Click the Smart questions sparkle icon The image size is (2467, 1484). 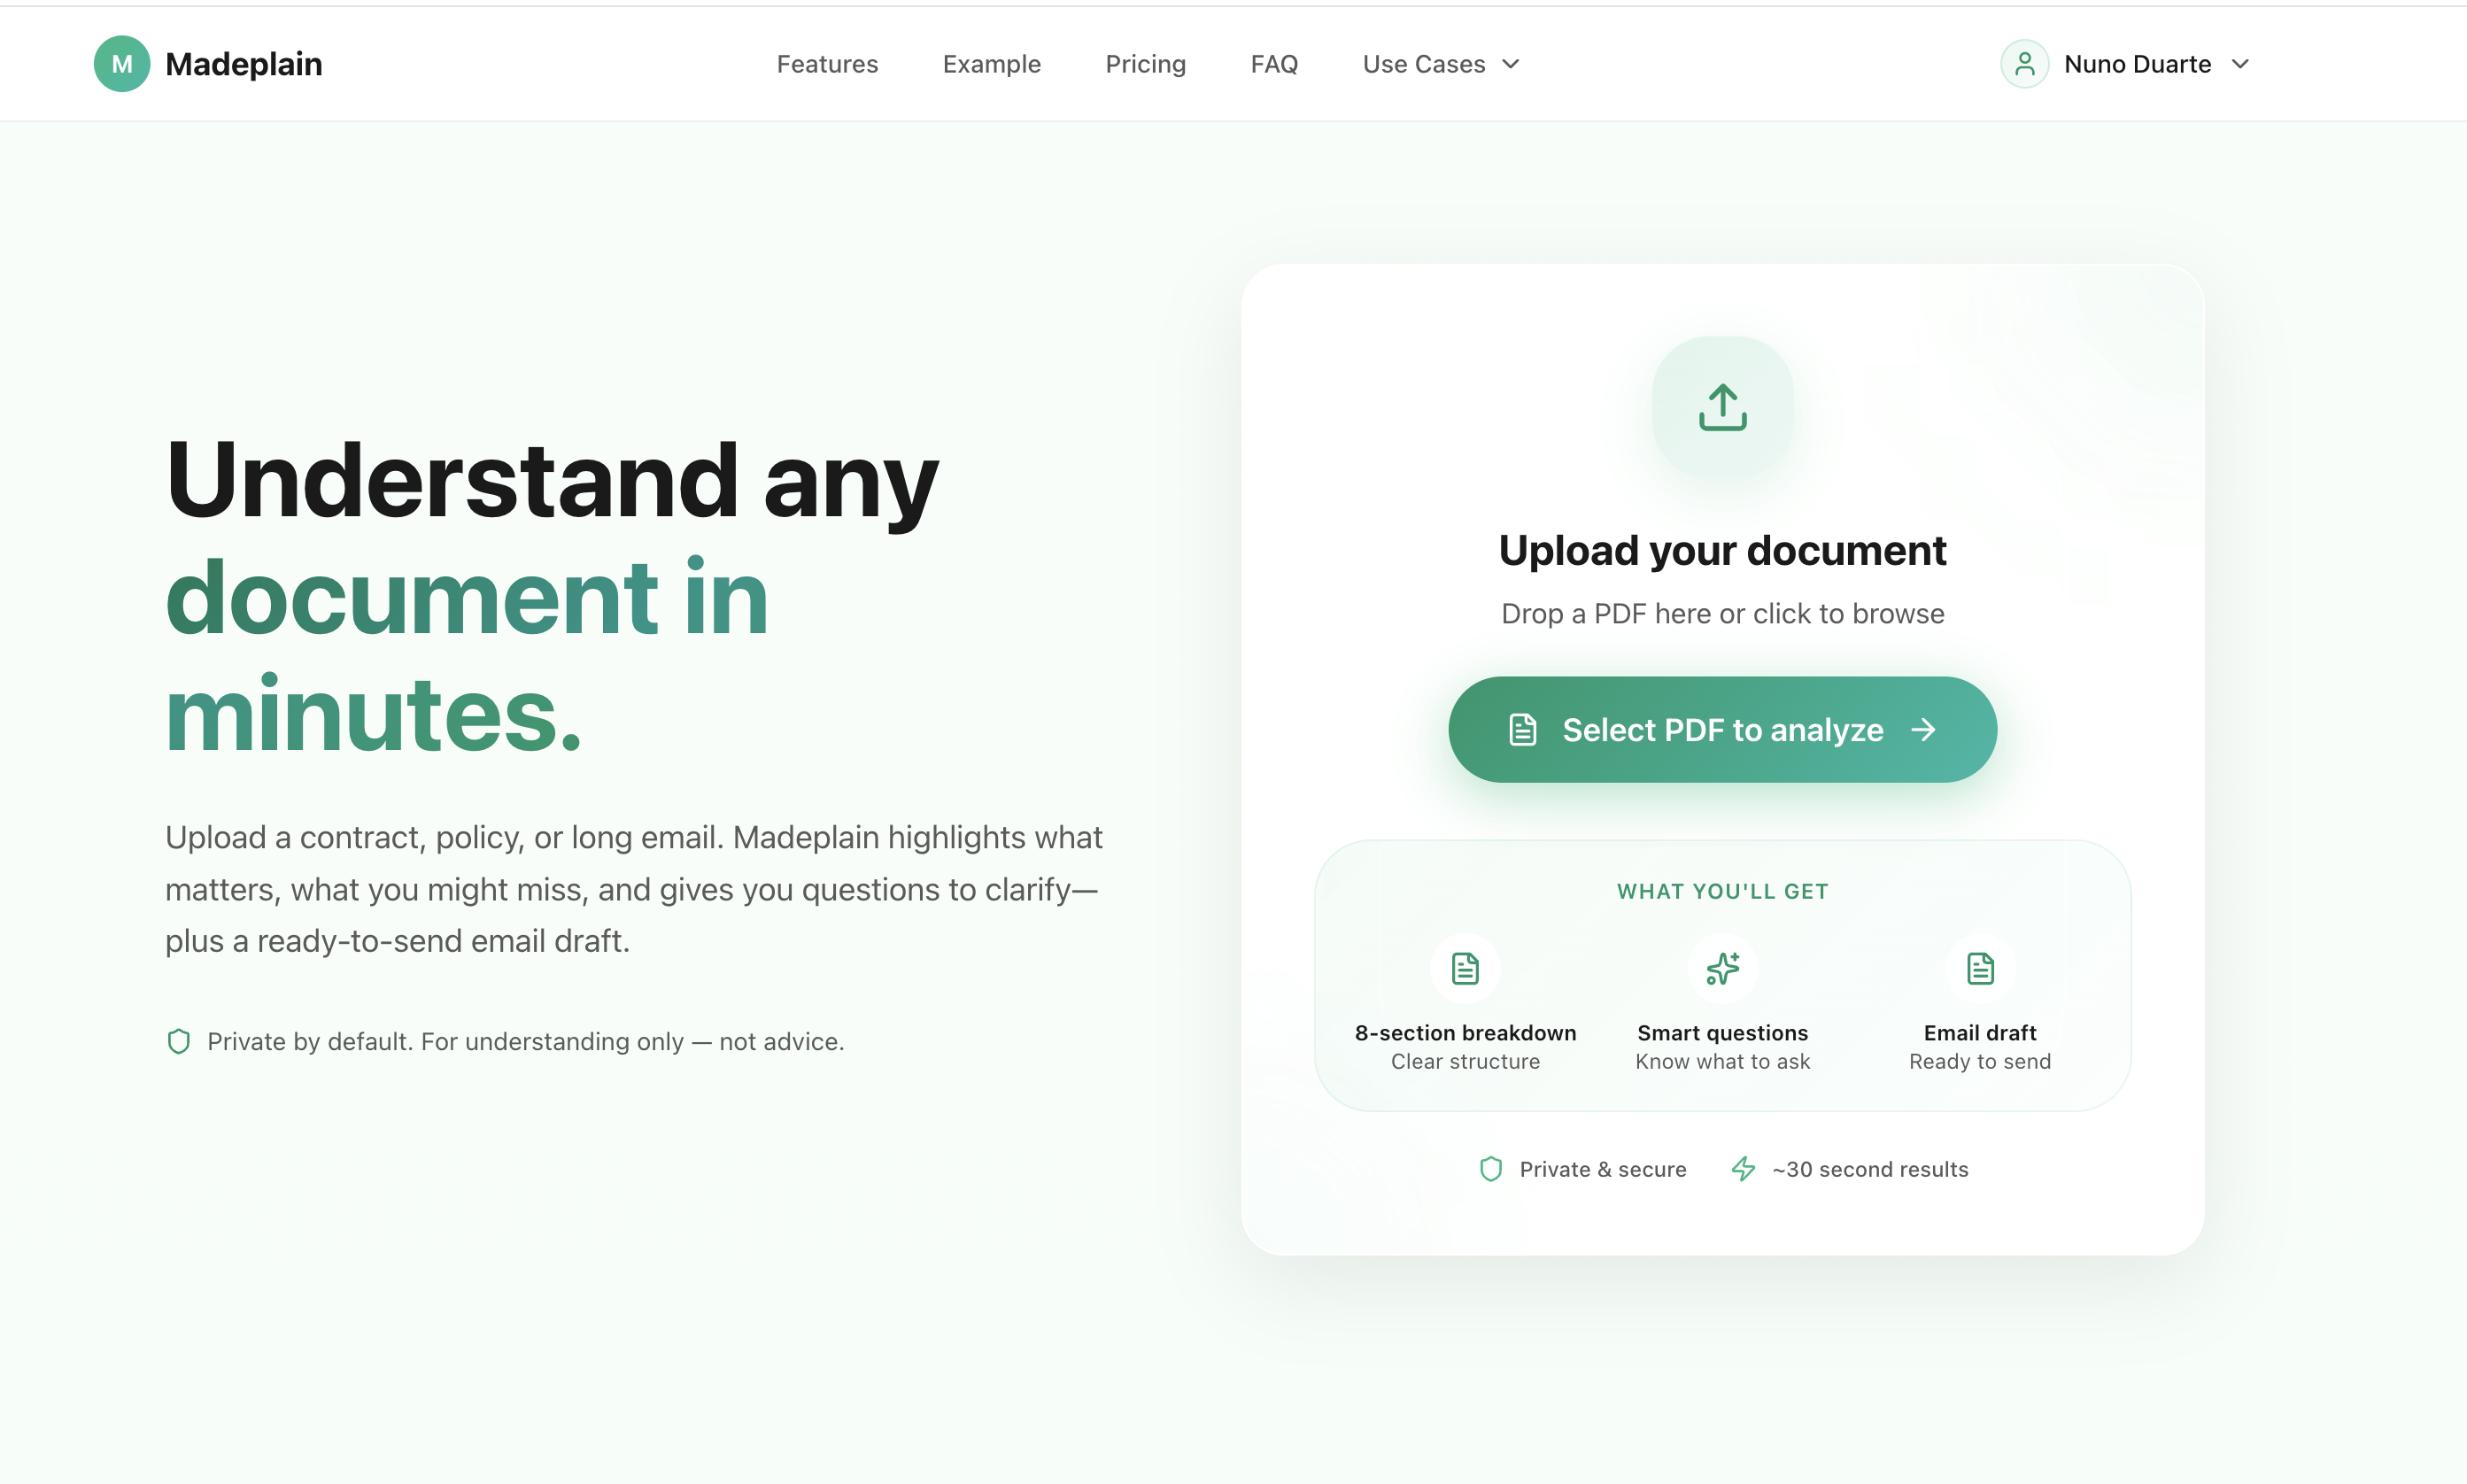point(1722,967)
